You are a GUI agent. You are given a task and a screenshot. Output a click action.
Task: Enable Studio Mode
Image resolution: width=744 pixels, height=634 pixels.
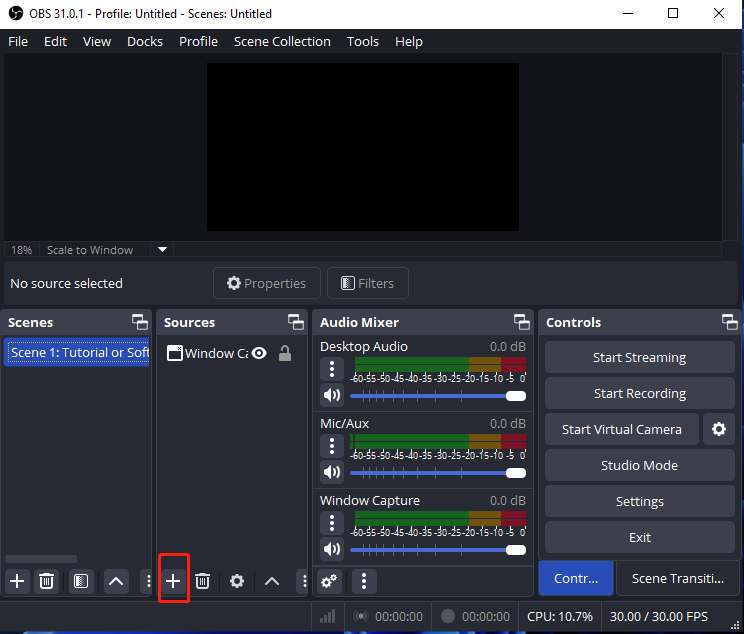point(640,465)
